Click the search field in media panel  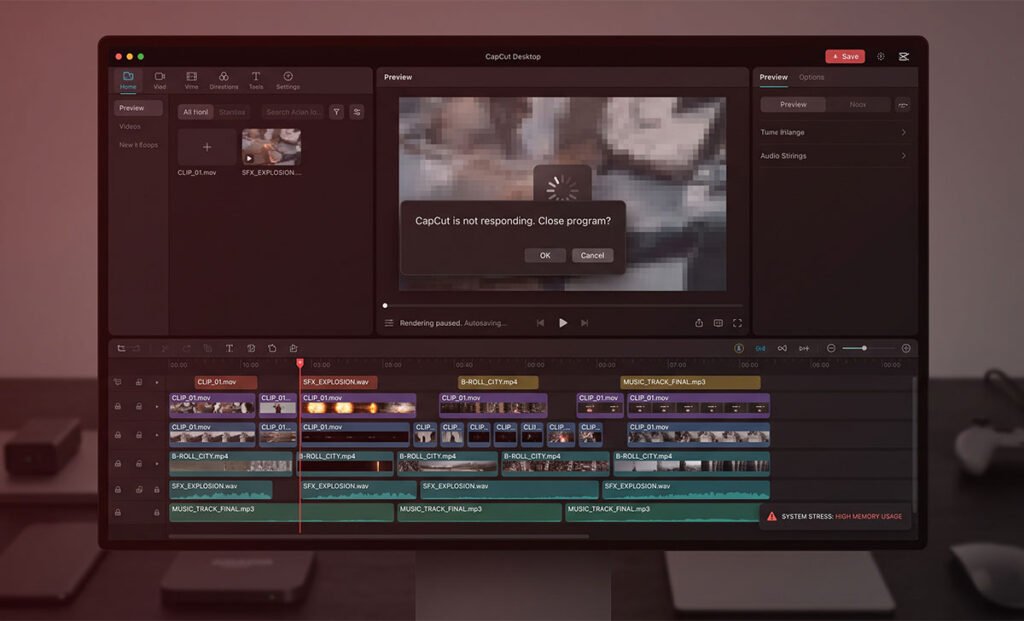(x=293, y=112)
